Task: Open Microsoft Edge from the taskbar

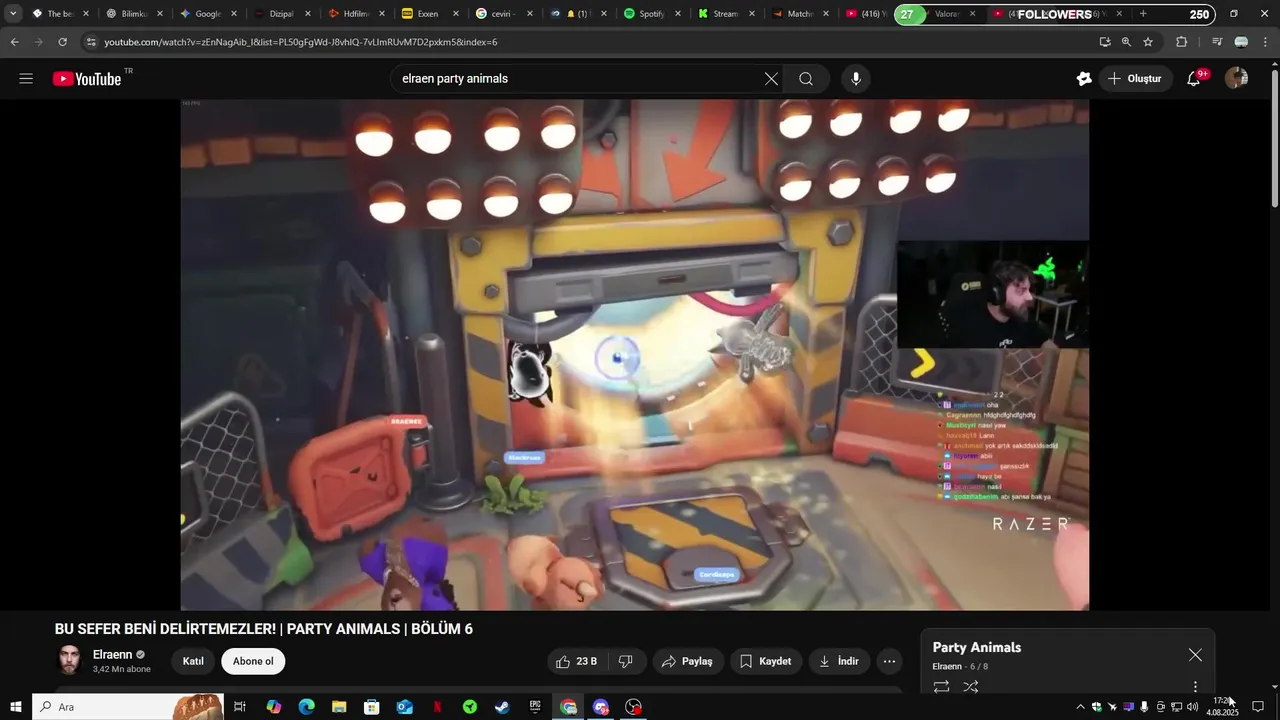Action: (306, 707)
